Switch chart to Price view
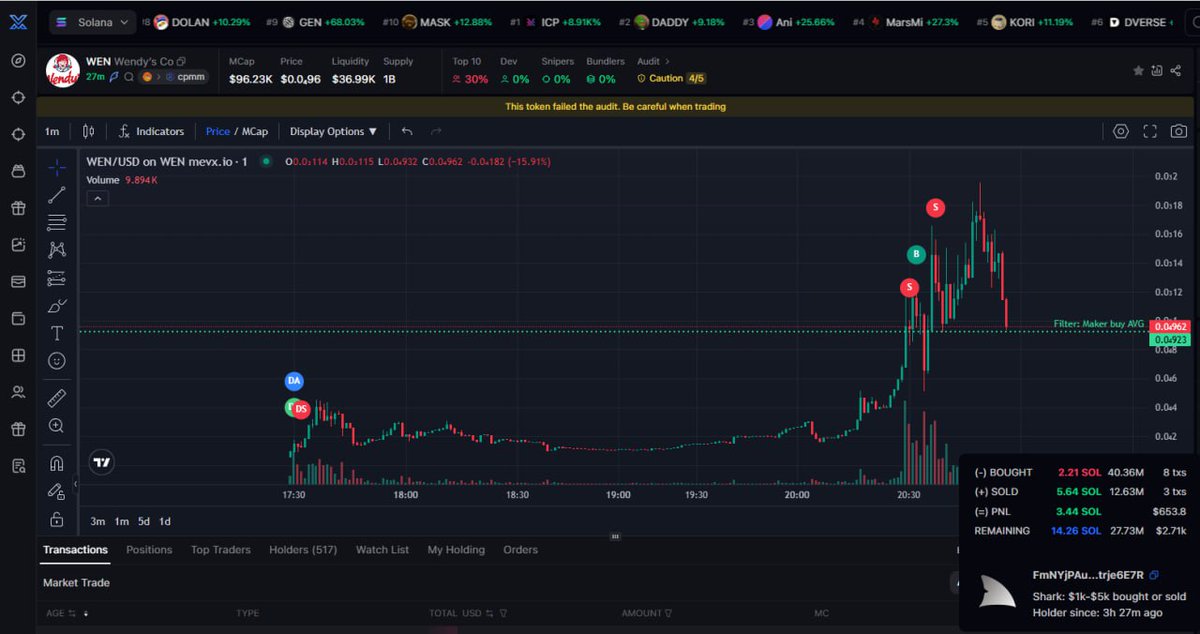Viewport: 1200px width, 634px height. [218, 131]
